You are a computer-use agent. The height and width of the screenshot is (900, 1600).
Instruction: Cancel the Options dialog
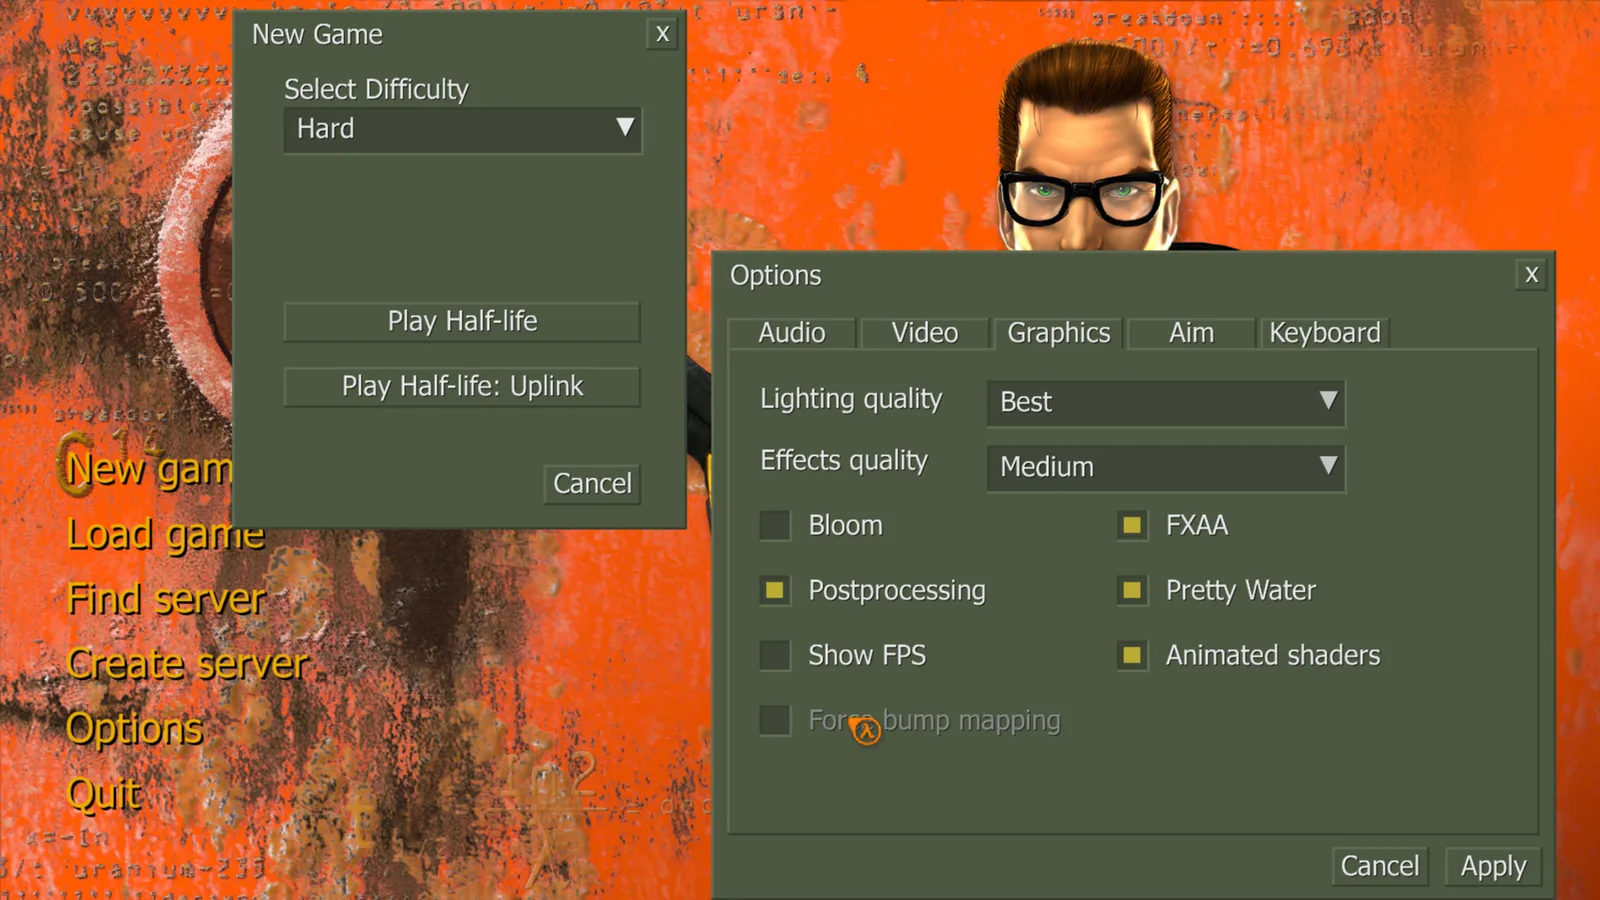[x=1380, y=866]
